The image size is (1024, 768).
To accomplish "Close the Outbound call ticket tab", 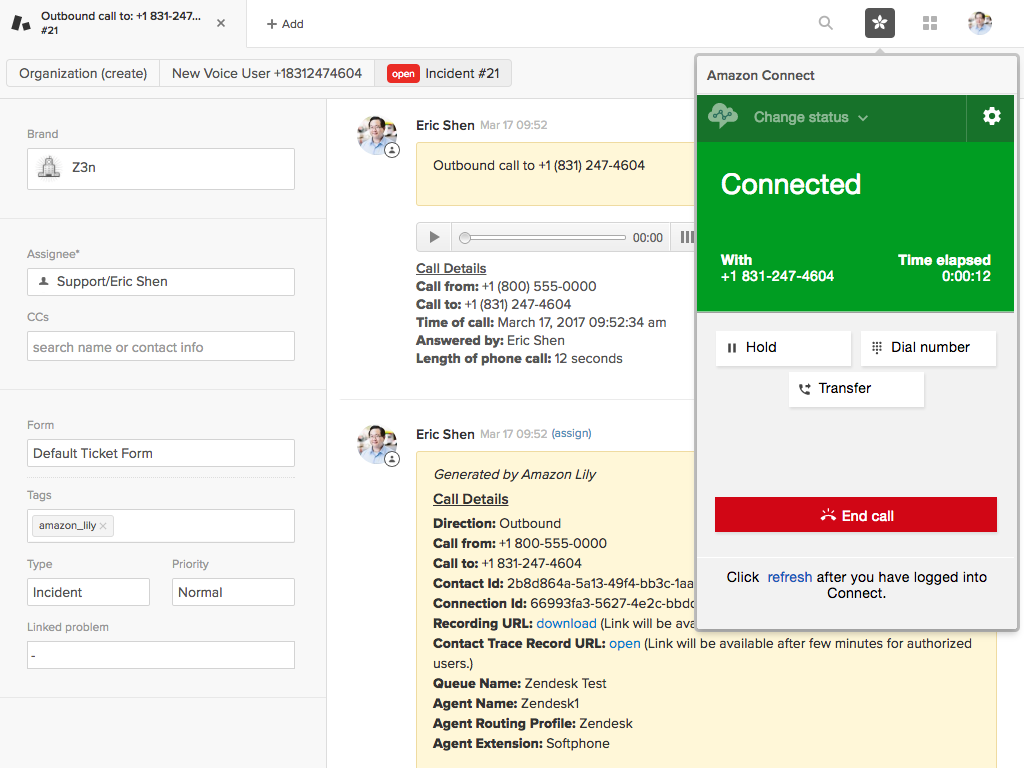I will coord(221,23).
